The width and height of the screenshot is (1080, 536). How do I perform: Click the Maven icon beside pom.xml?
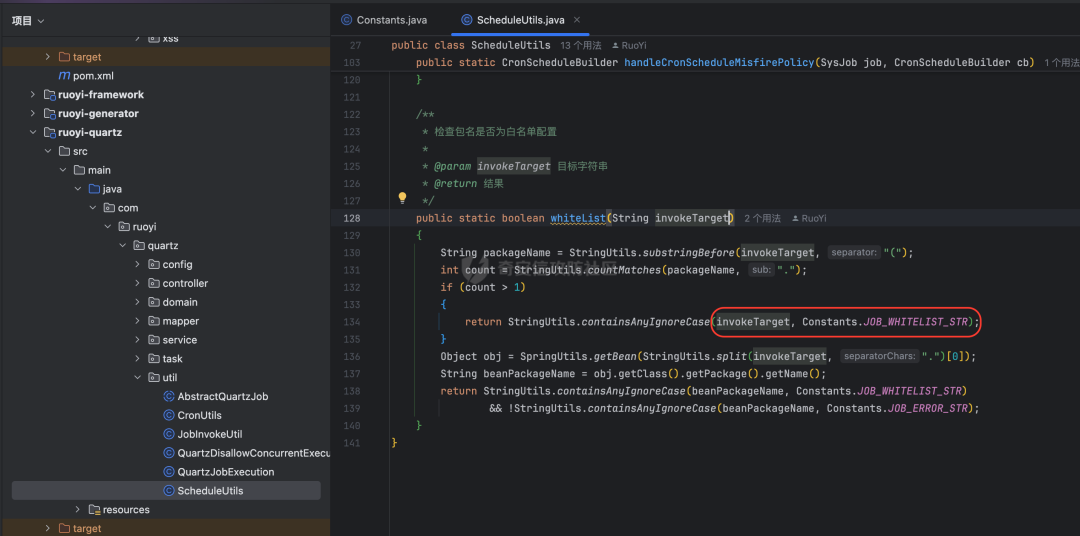tap(64, 76)
